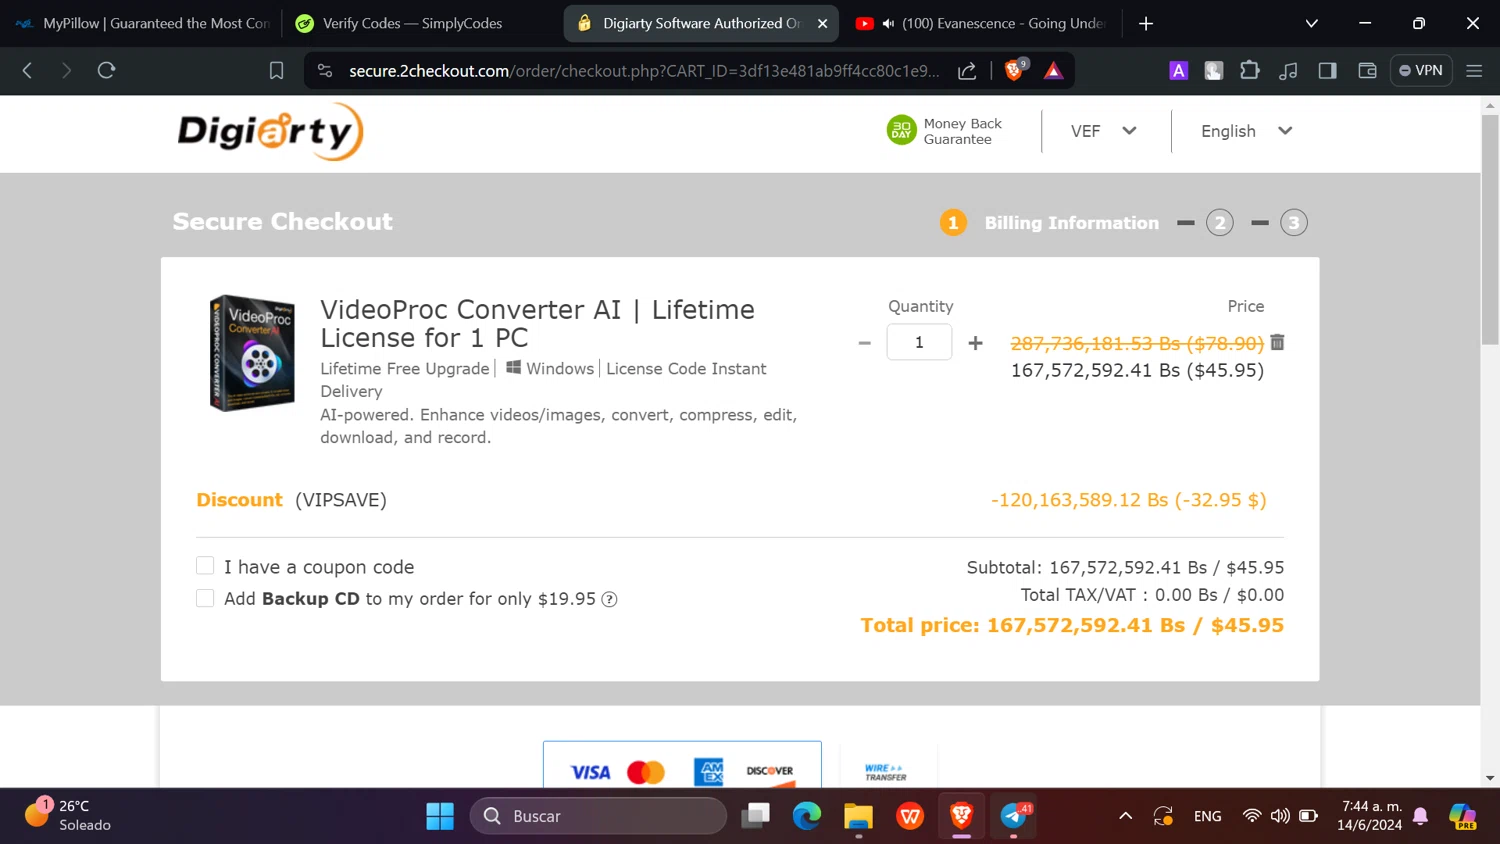Image resolution: width=1500 pixels, height=844 pixels.
Task: Click checkout step 2 circle
Action: (1219, 223)
